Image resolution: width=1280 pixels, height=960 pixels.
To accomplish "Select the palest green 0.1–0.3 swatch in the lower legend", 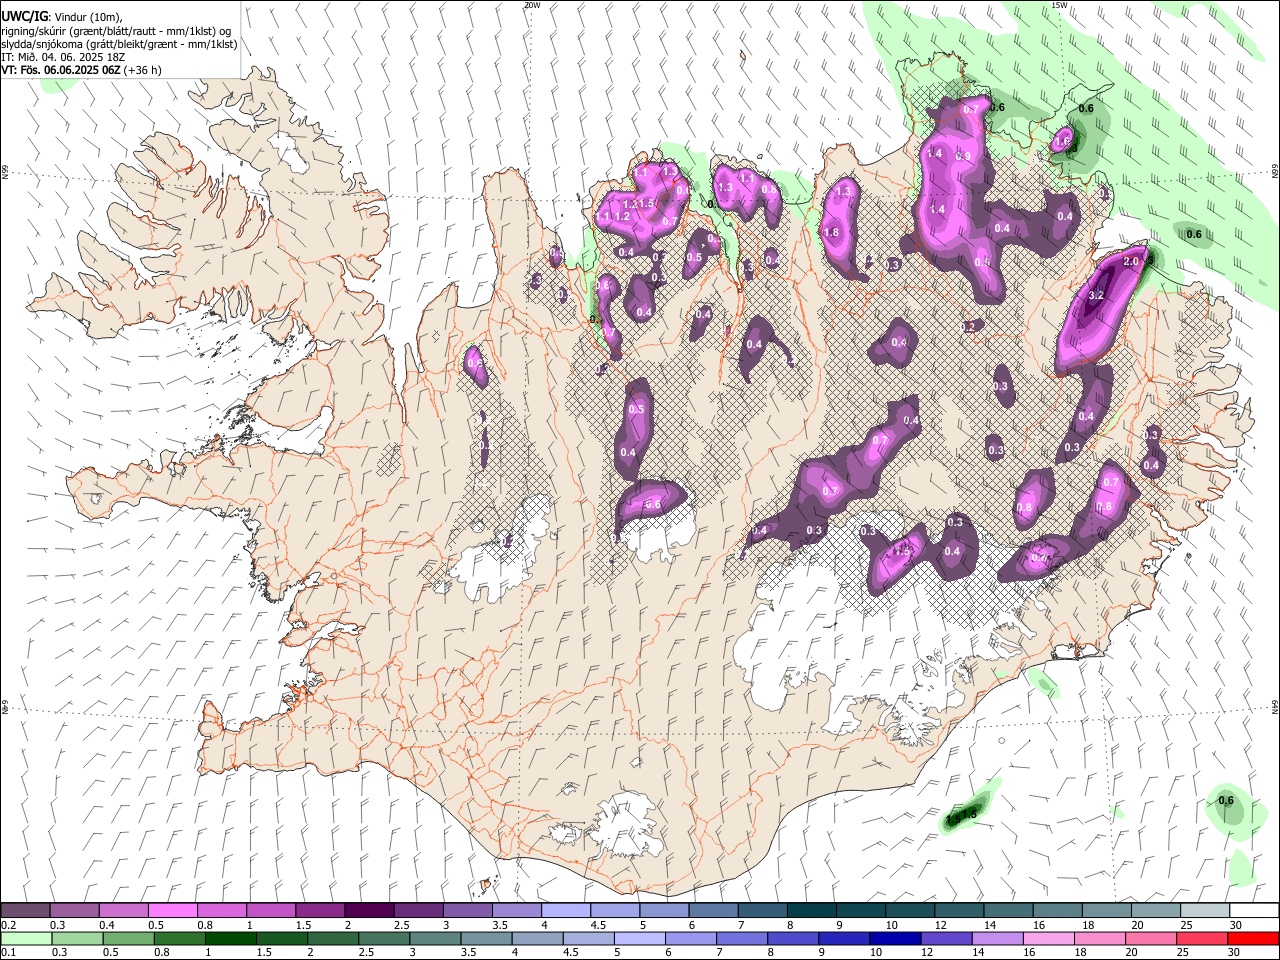I will 26,939.
